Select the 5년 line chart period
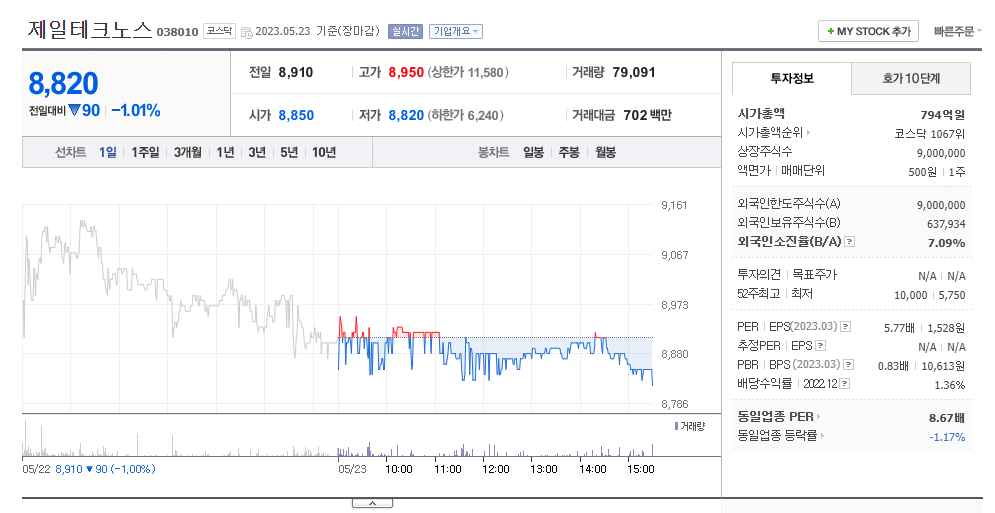Image resolution: width=995 pixels, height=513 pixels. tap(289, 152)
